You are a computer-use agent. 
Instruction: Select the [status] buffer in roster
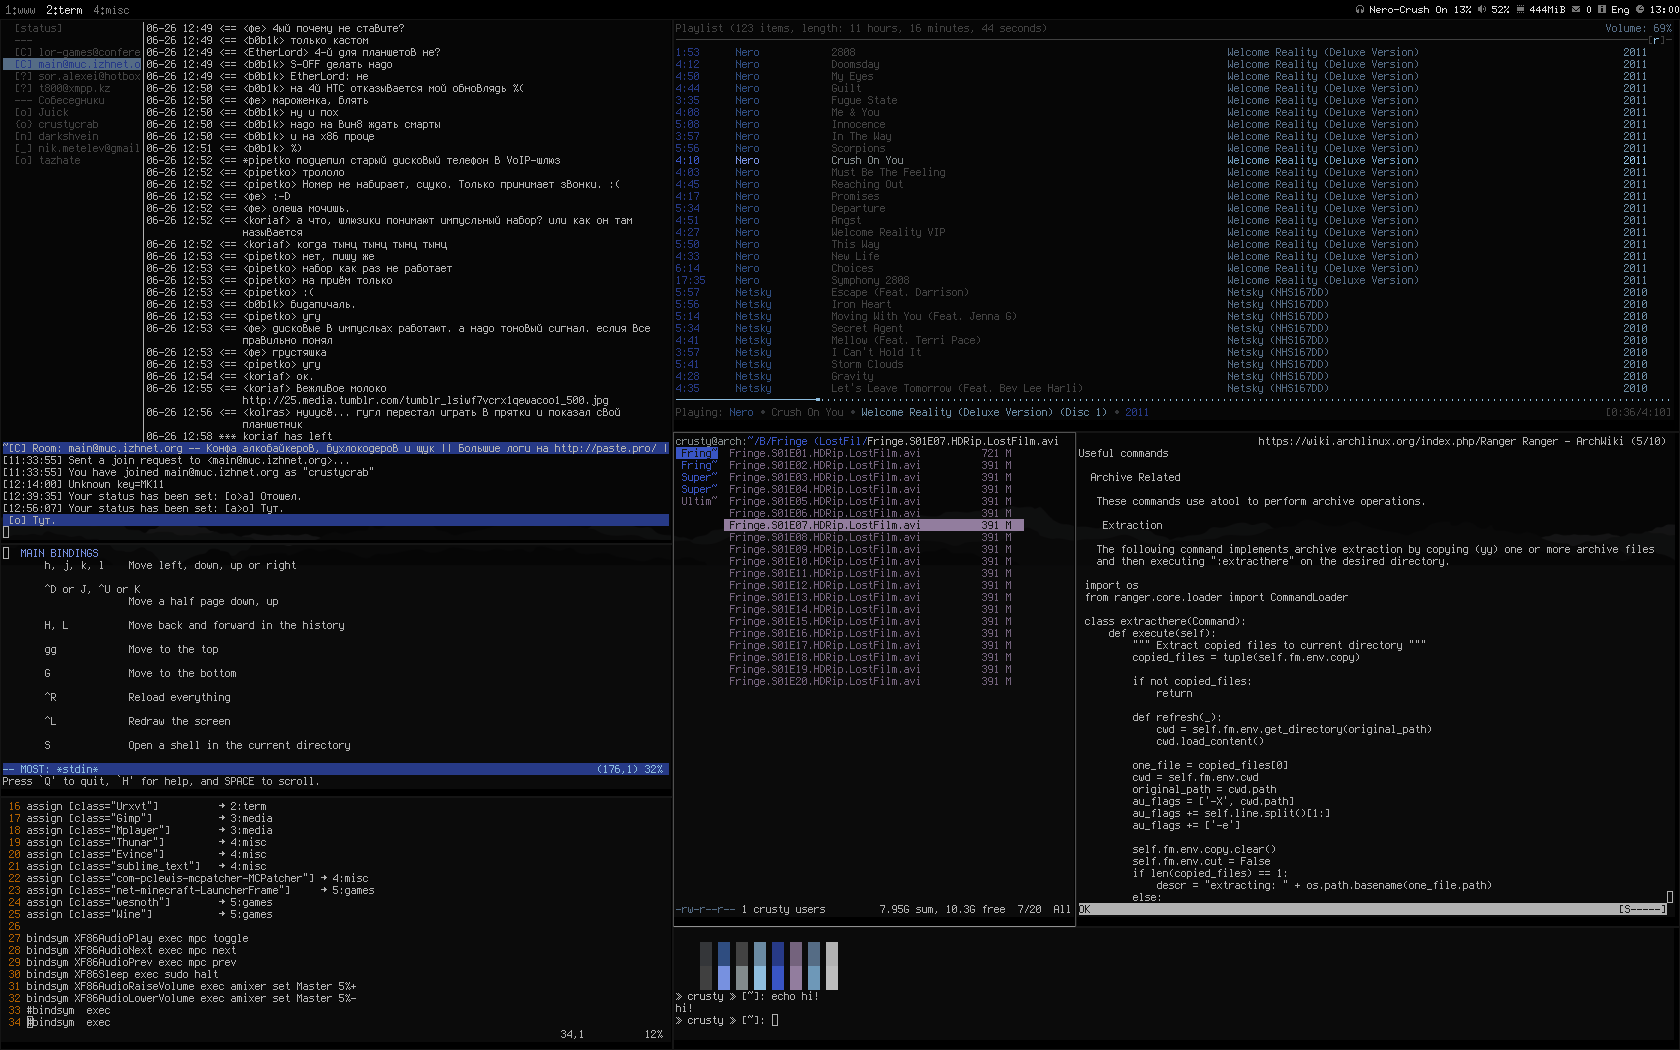[38, 28]
